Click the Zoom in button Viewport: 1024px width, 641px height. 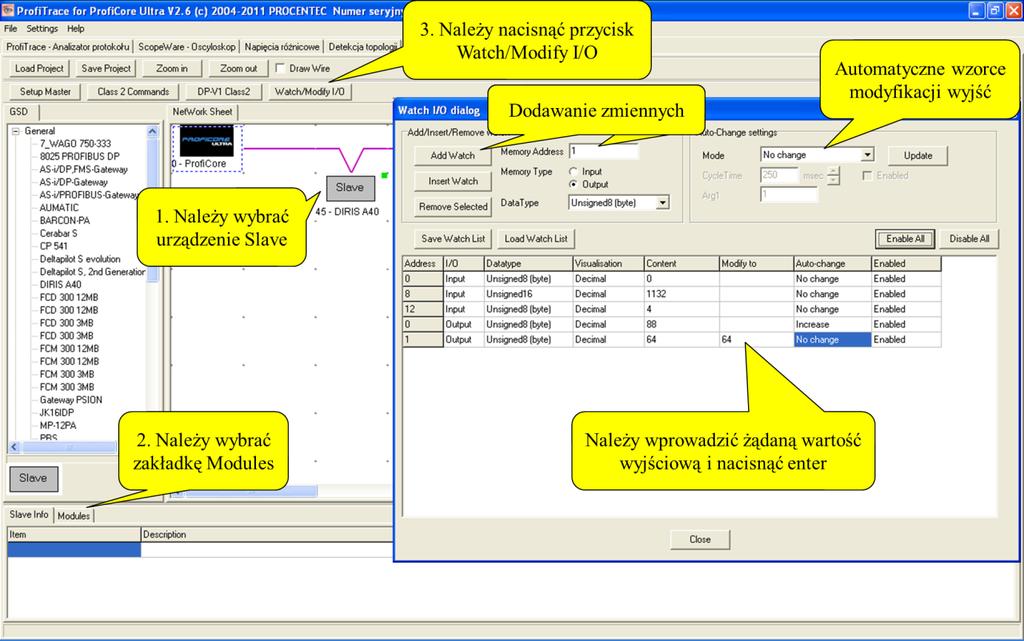[x=172, y=68]
